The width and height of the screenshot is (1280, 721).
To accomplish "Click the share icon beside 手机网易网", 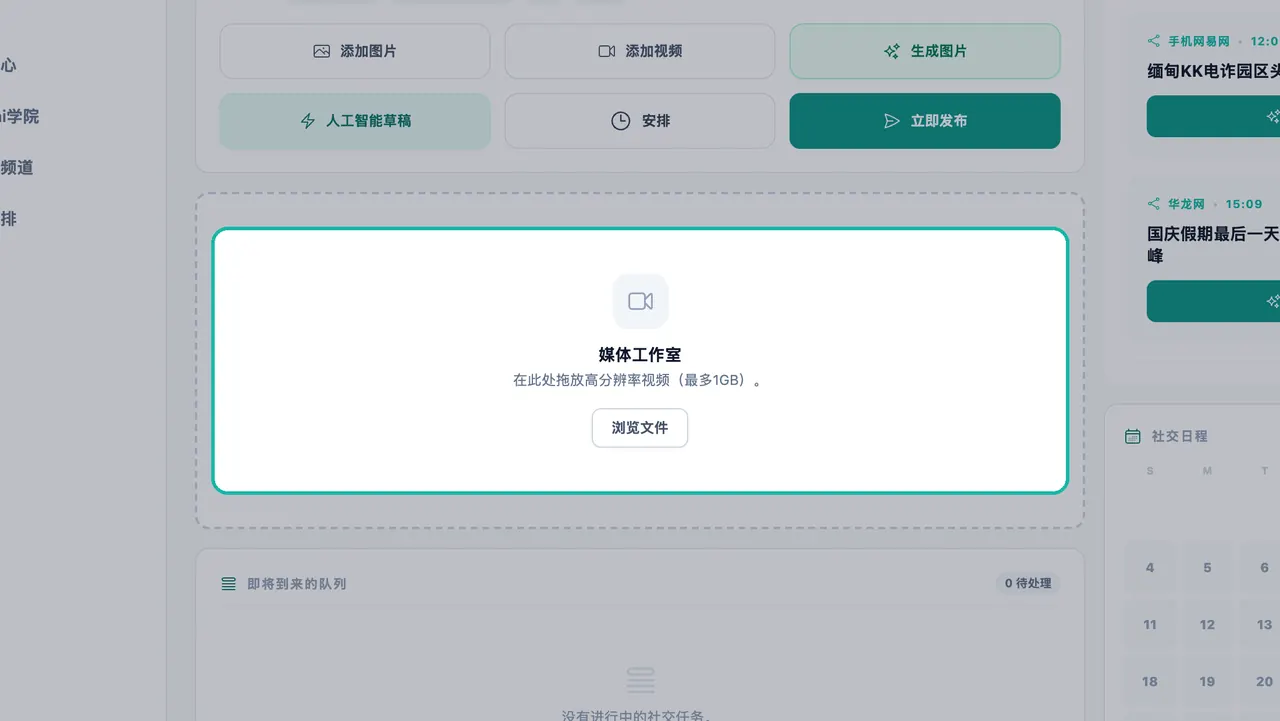I will pyautogui.click(x=1154, y=41).
